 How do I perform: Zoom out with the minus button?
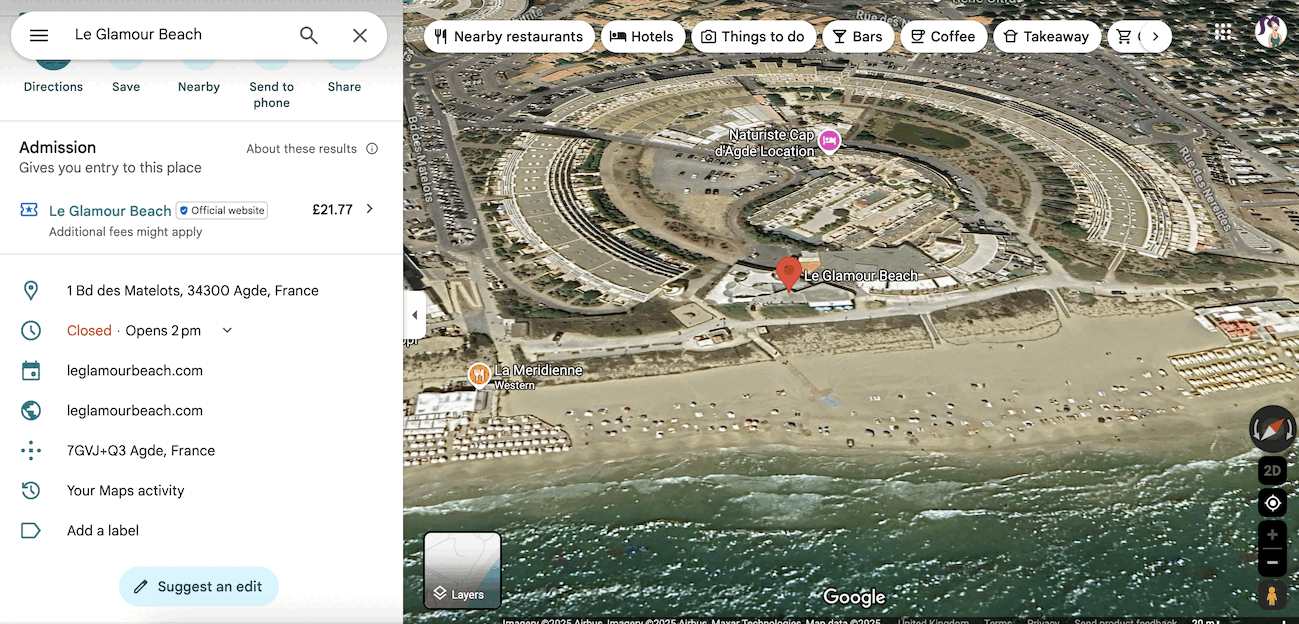click(x=1272, y=564)
